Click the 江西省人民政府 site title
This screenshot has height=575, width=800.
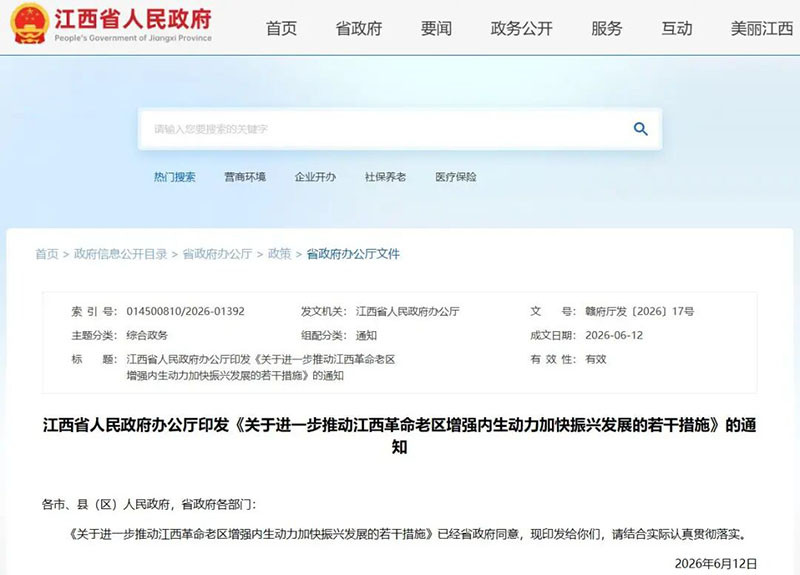[133, 19]
